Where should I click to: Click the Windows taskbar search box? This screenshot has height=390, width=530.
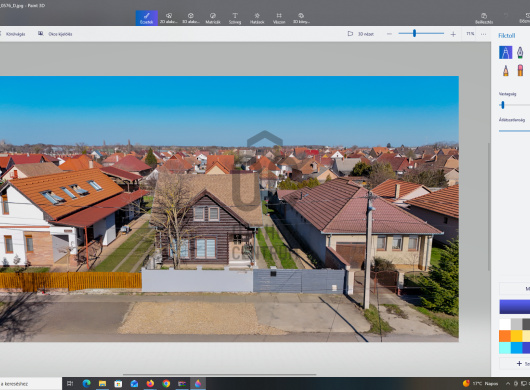[30, 384]
